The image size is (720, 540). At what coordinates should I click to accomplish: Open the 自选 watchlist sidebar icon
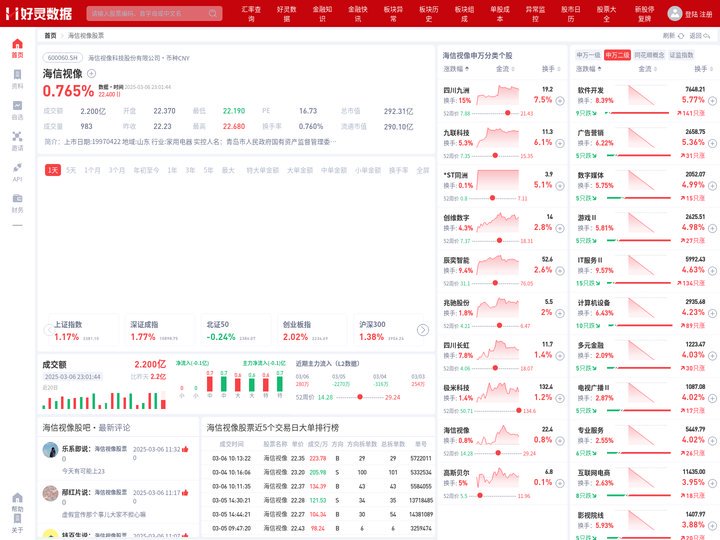pos(17,110)
